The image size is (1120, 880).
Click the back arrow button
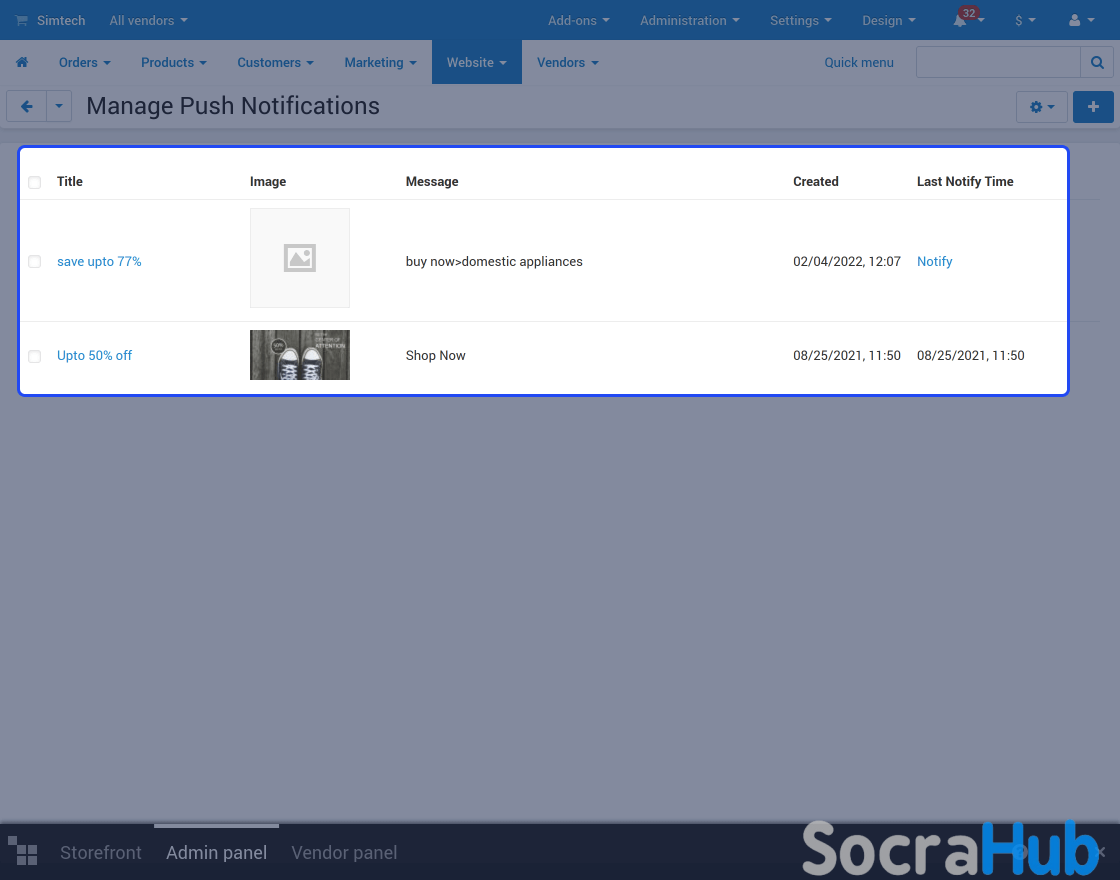point(26,107)
